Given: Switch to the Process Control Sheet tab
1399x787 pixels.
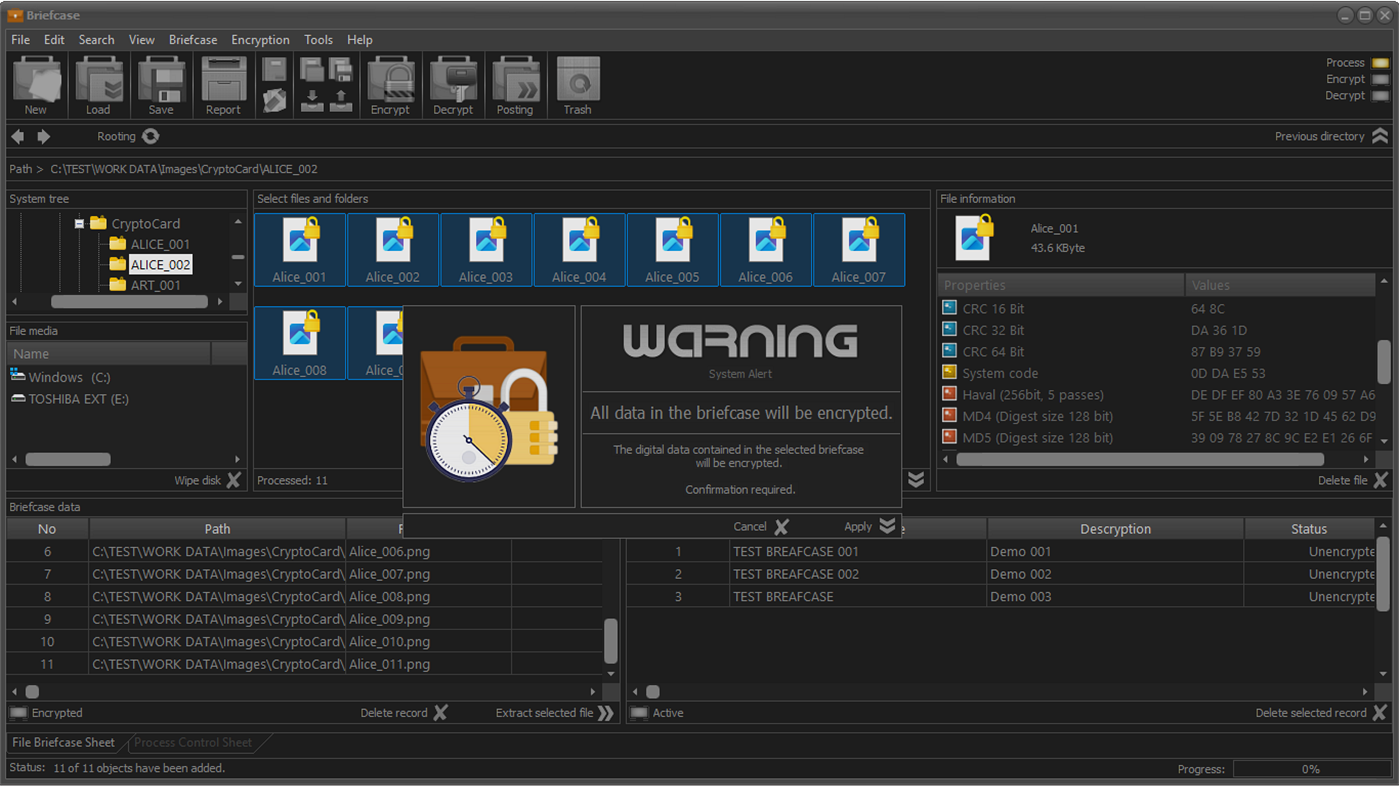Looking at the screenshot, I should click(x=192, y=742).
